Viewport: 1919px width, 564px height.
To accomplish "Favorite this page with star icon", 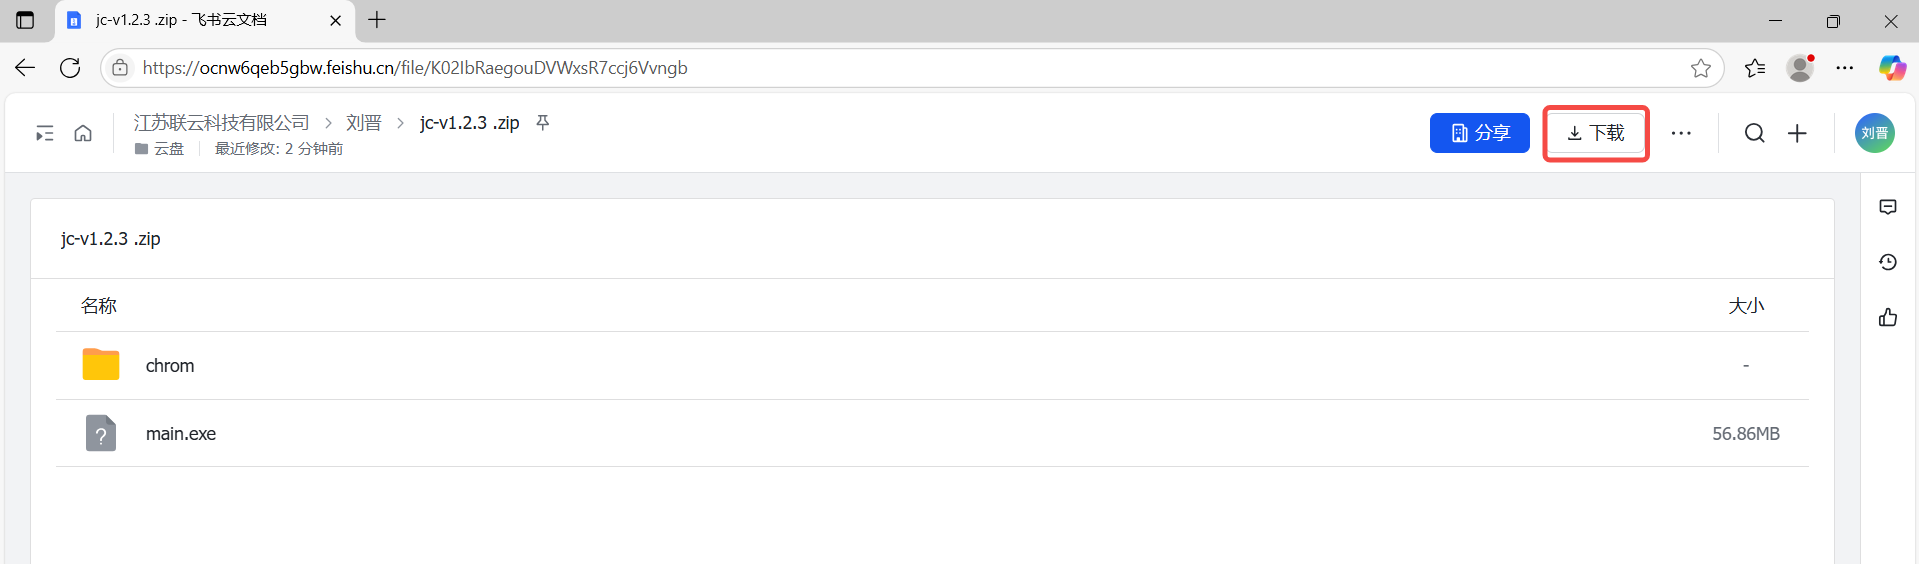I will pos(1701,68).
